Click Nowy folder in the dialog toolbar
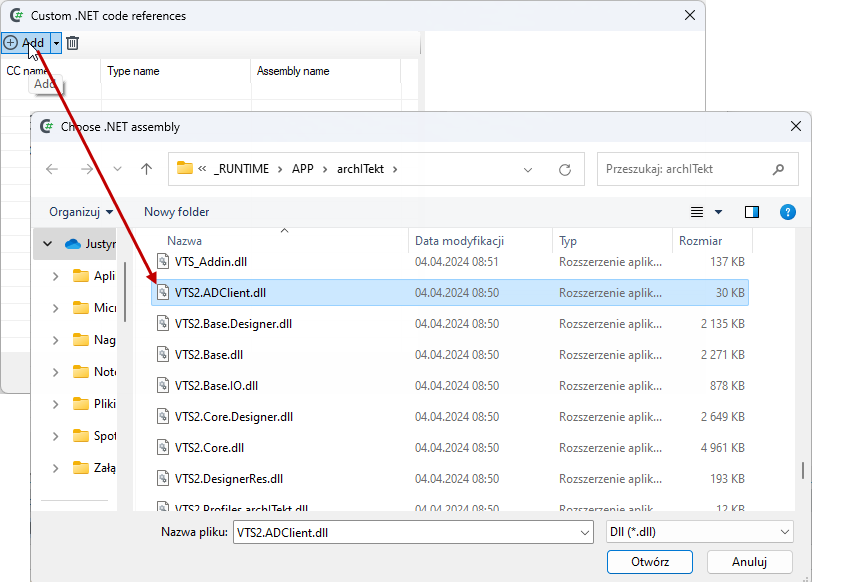The image size is (863, 585). (177, 212)
